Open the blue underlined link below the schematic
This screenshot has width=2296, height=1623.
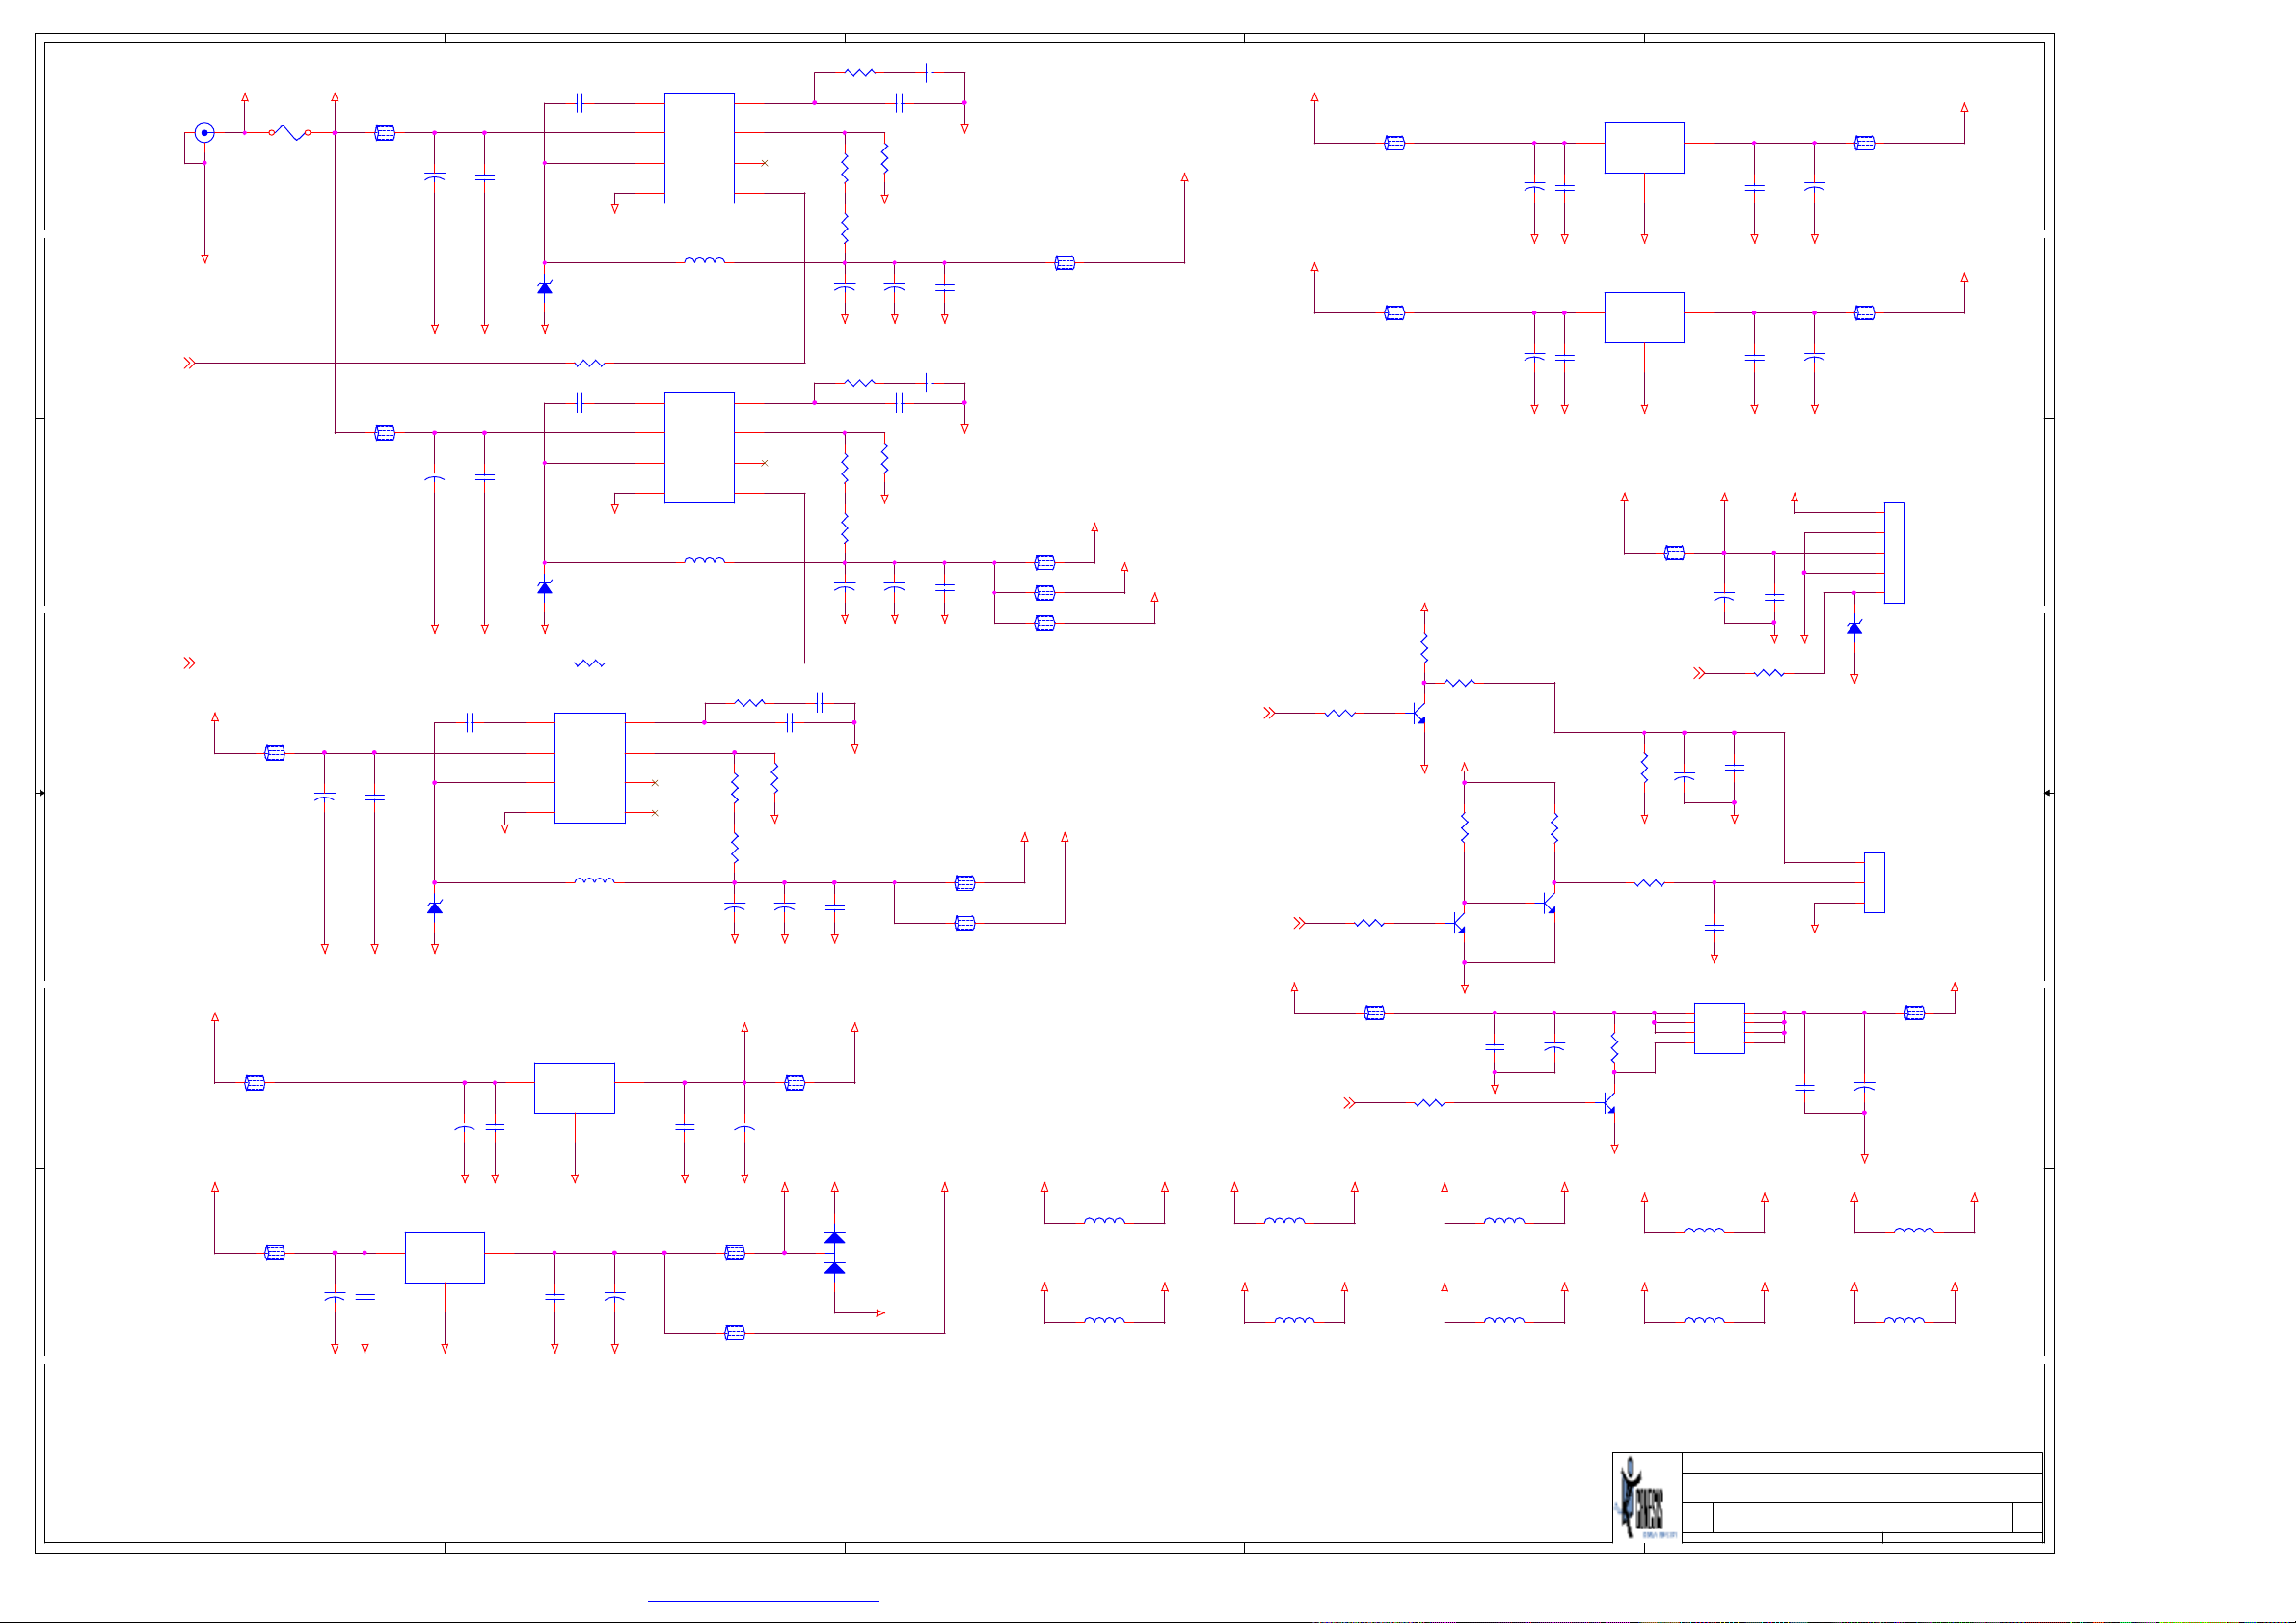coord(763,1601)
